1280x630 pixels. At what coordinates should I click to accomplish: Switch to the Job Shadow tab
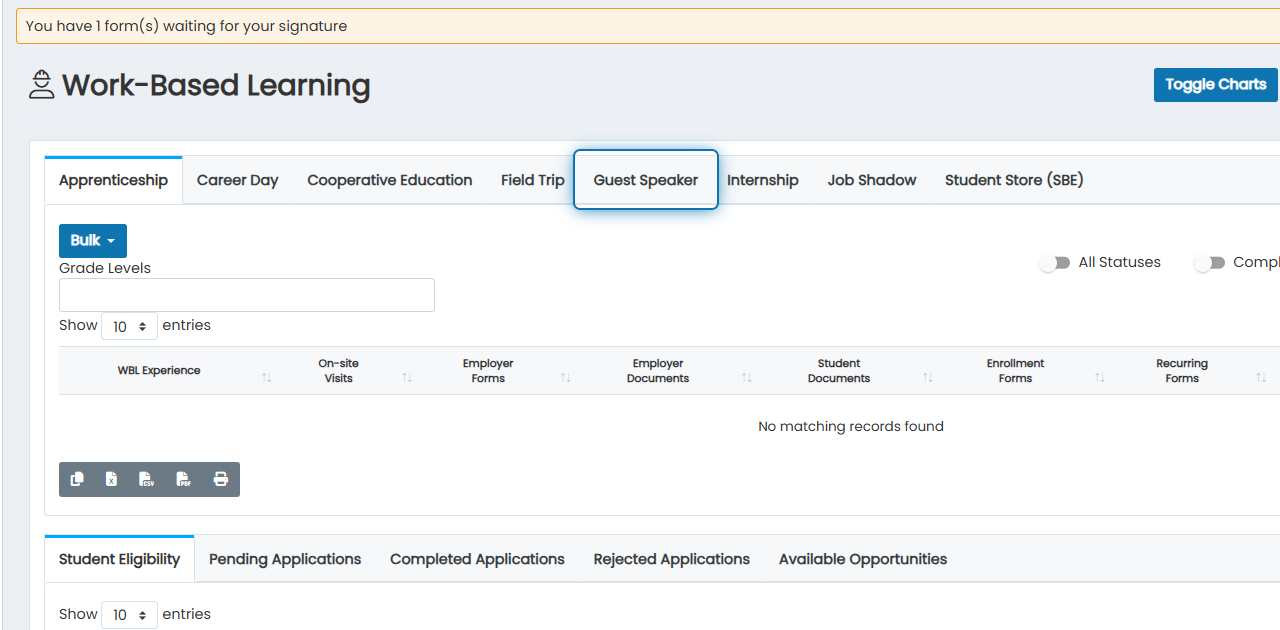(872, 180)
